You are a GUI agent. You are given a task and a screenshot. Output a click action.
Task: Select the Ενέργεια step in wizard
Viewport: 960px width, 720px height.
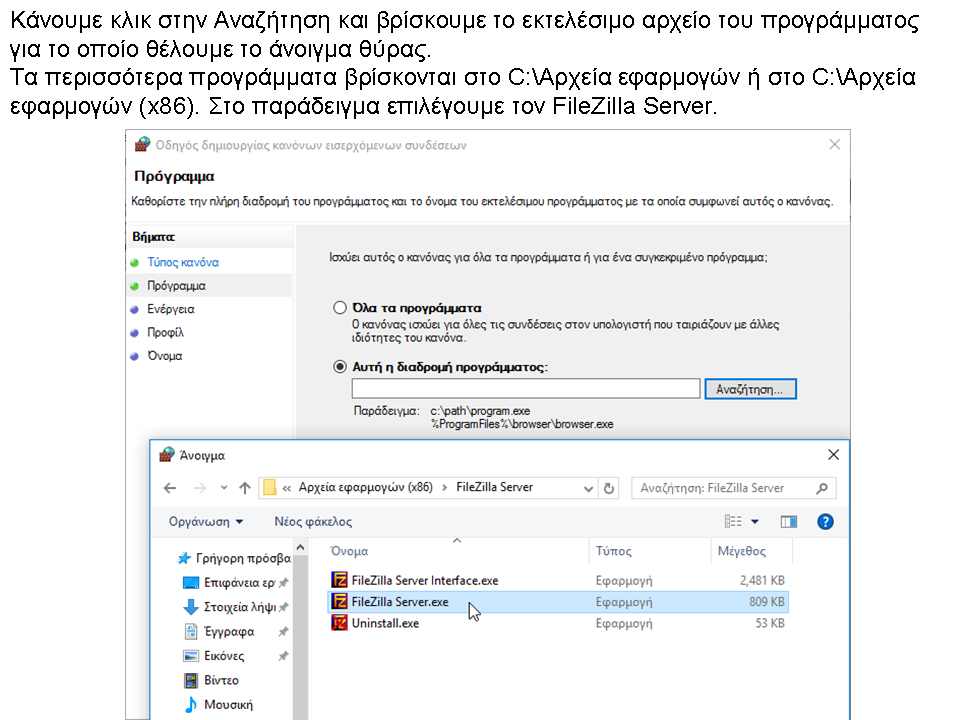[170, 309]
